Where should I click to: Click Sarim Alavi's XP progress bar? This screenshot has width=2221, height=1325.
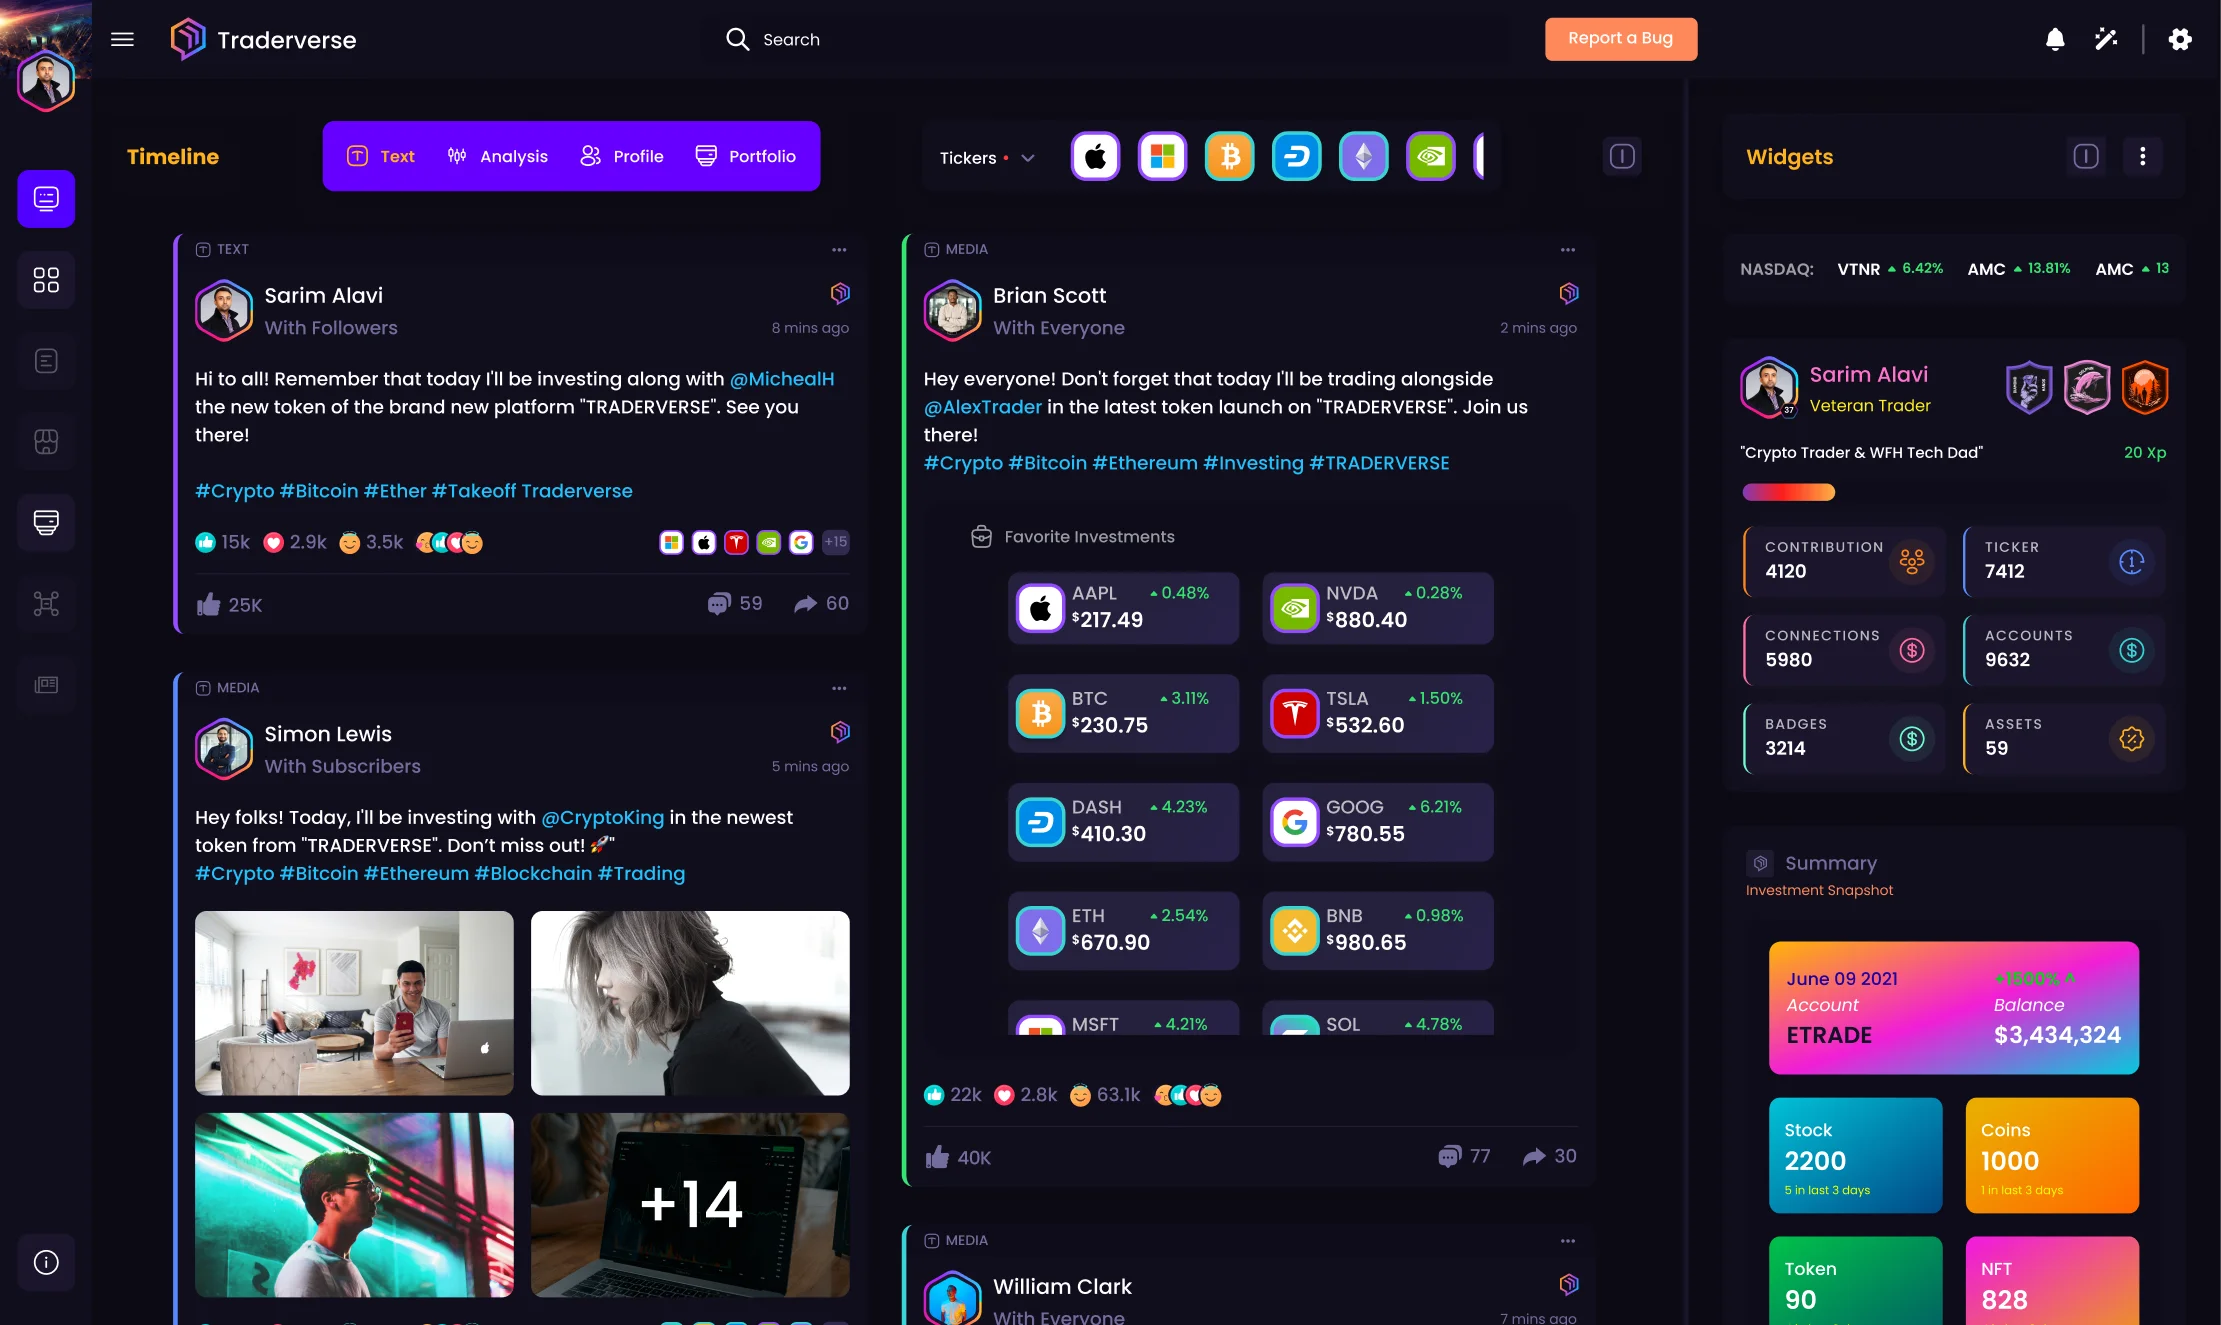tap(1787, 492)
